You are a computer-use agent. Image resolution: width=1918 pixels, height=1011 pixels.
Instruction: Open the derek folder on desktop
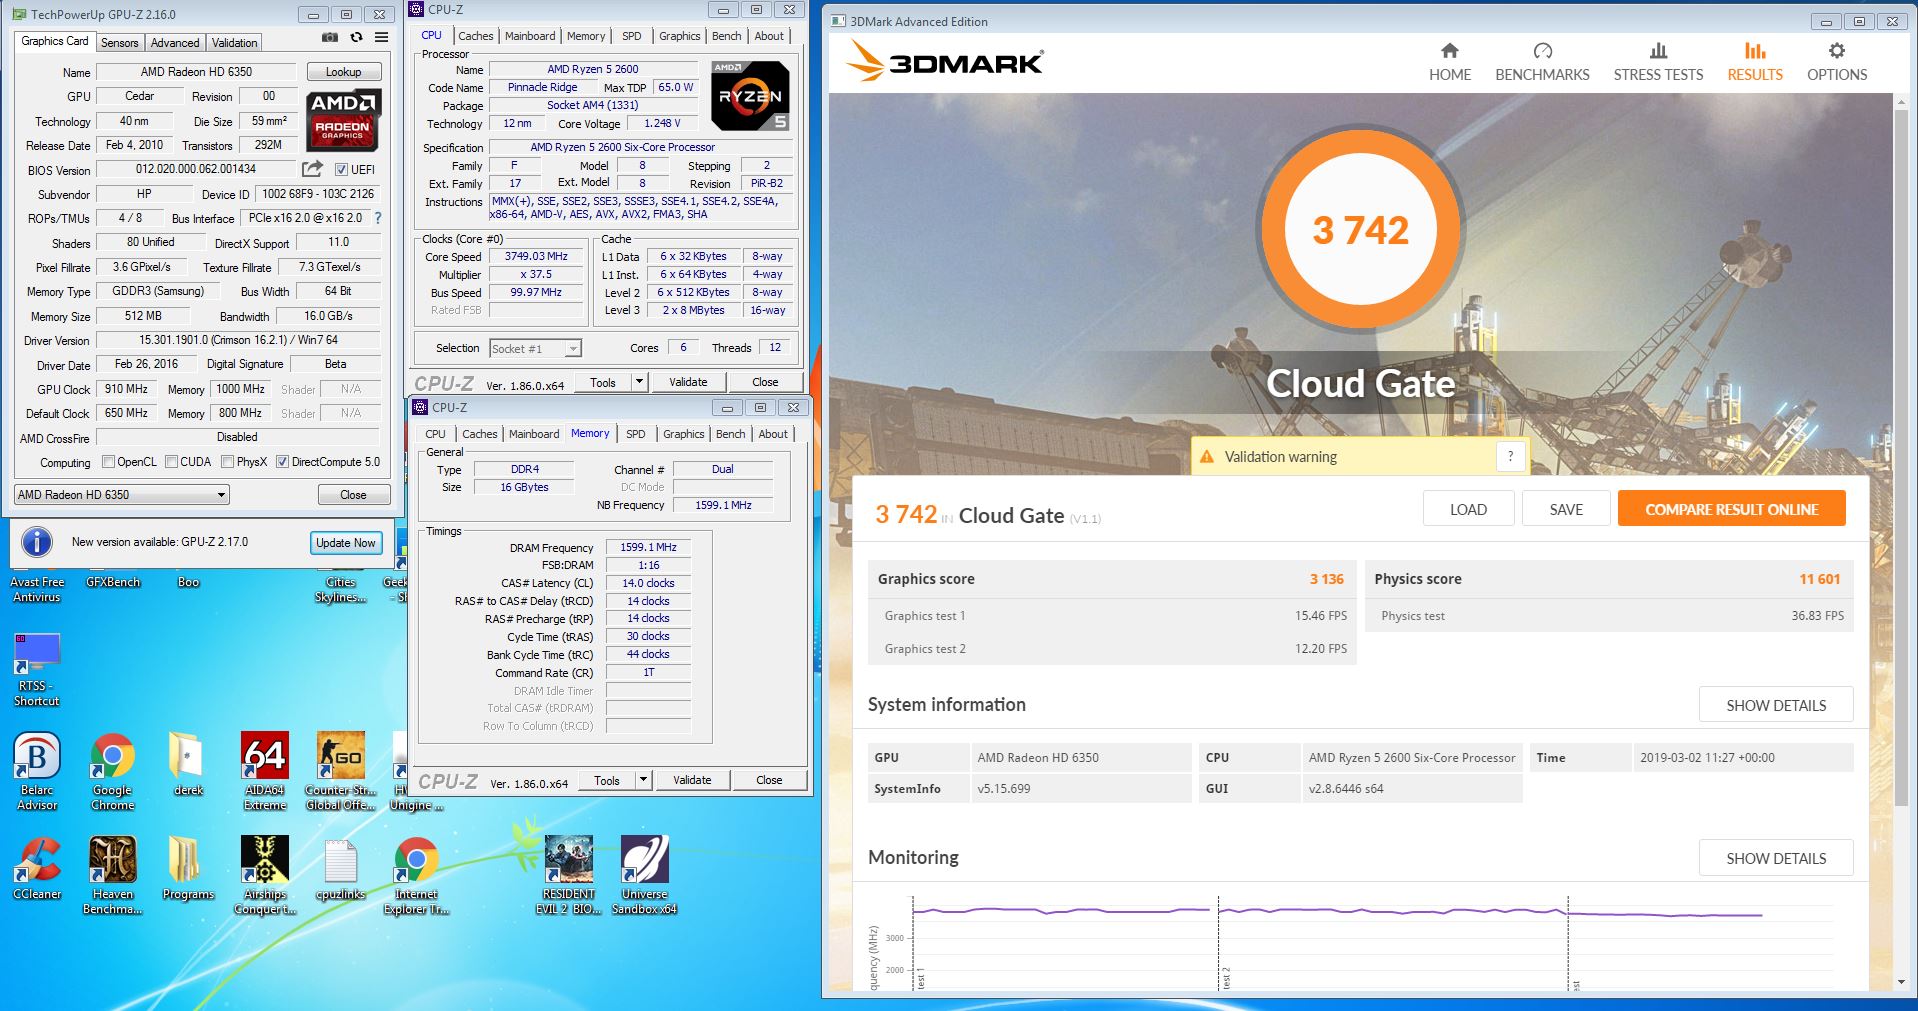coord(188,765)
